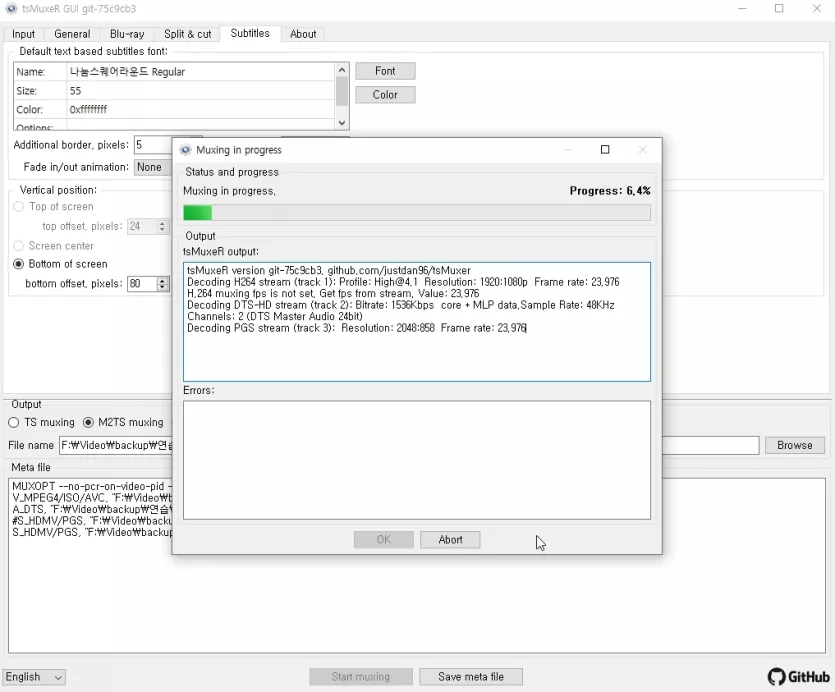Click the tsMuxeR output log area

click(x=416, y=322)
